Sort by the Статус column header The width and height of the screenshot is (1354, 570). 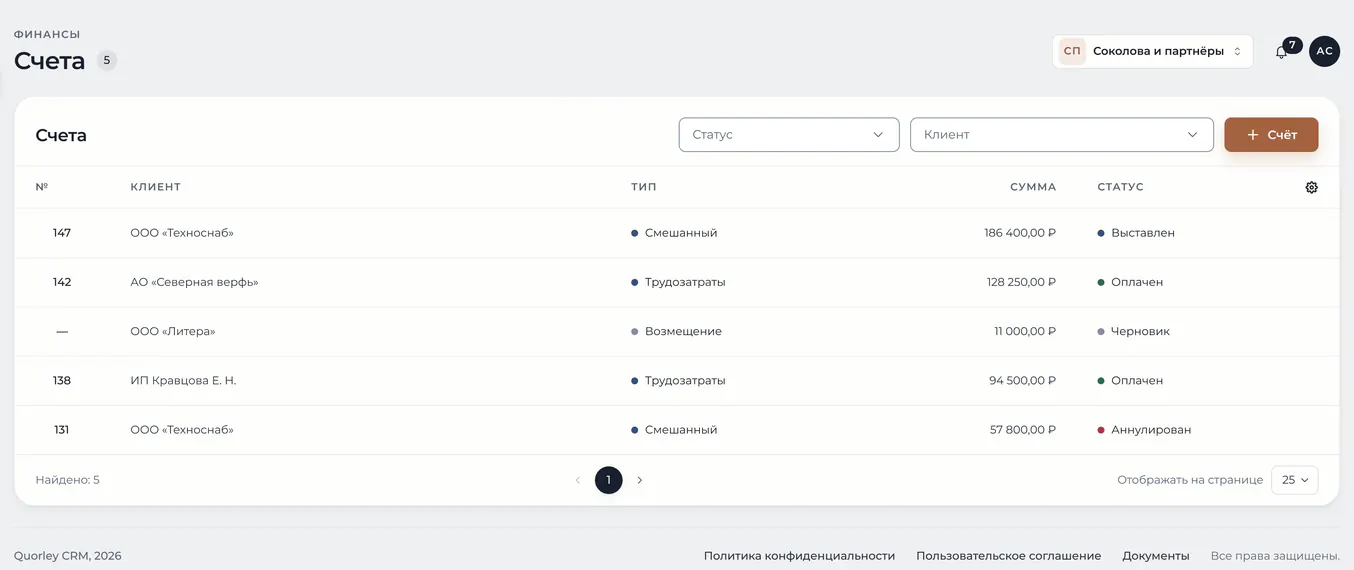[x=1120, y=187]
